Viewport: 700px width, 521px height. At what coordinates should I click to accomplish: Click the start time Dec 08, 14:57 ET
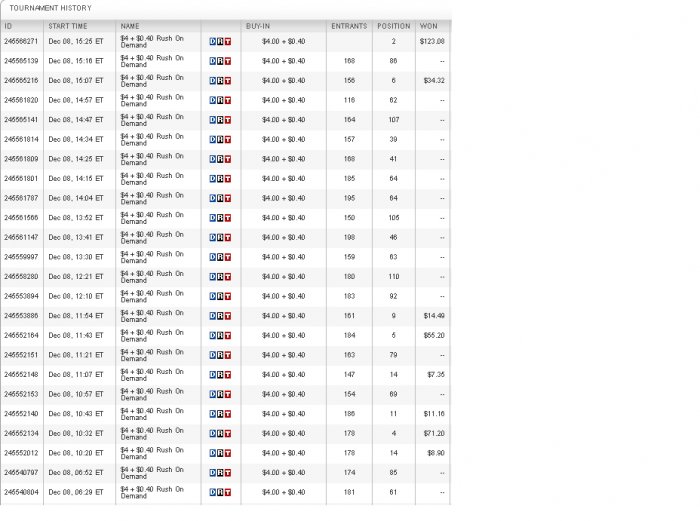[x=76, y=100]
